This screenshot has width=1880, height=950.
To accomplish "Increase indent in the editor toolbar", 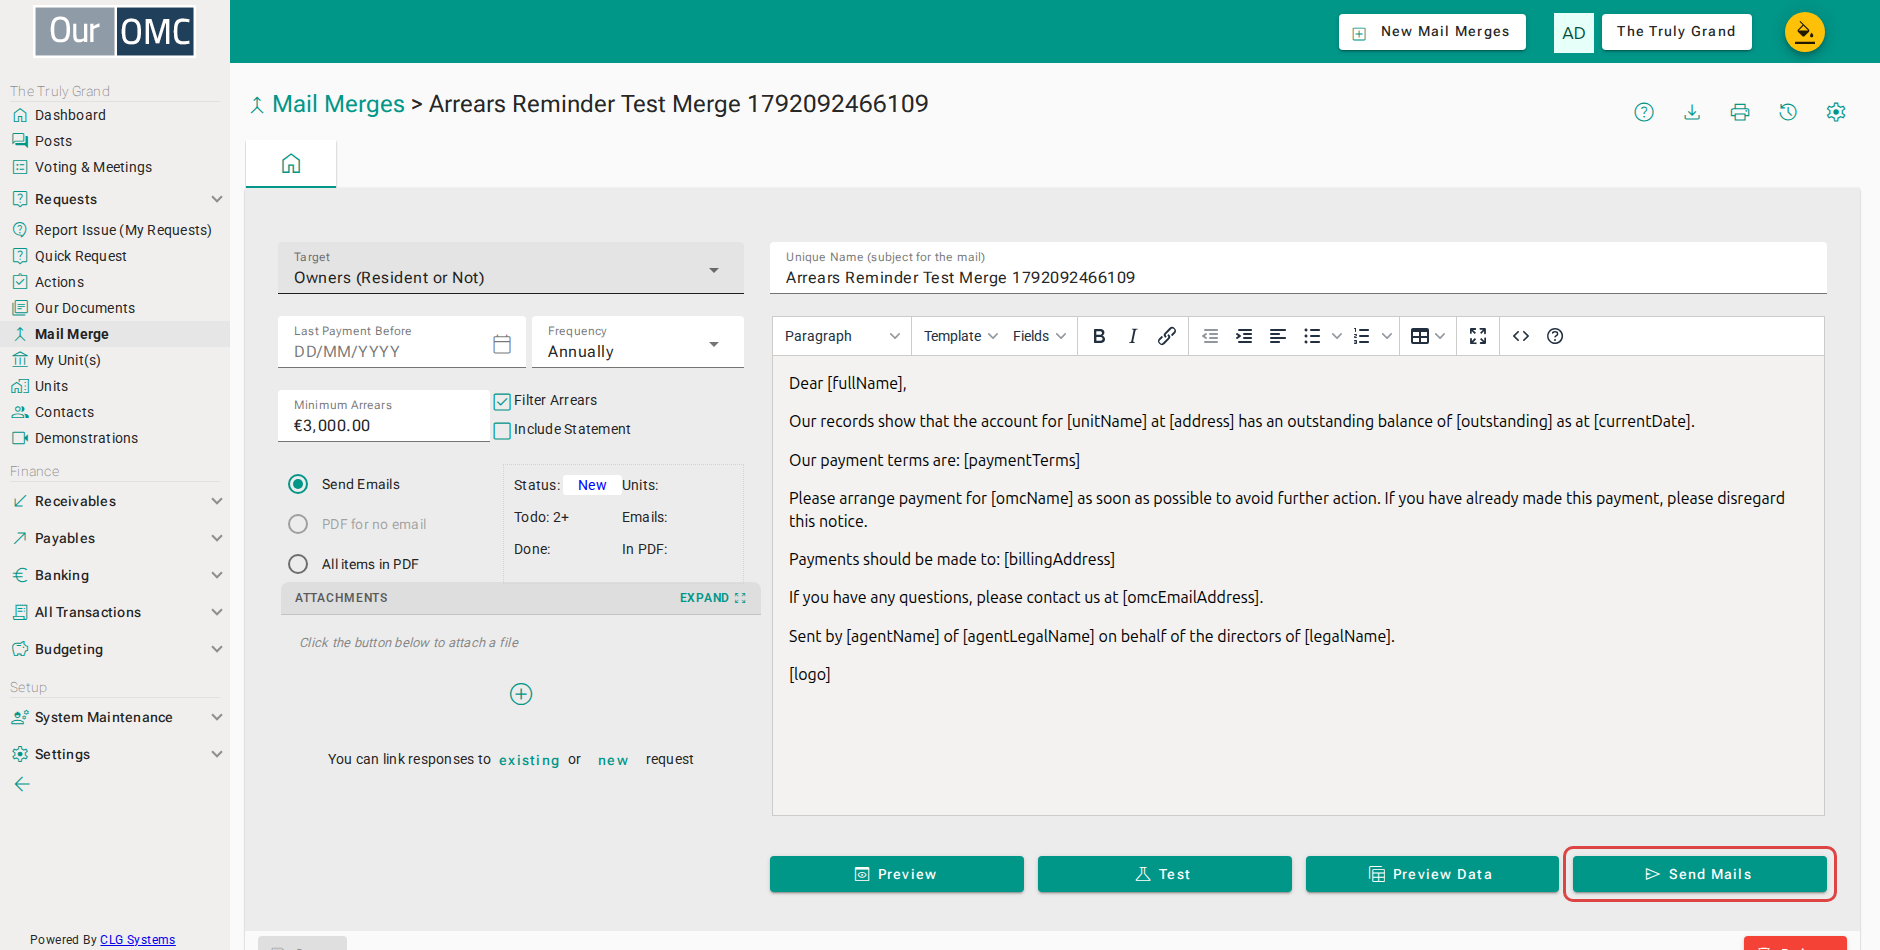I will click(x=1244, y=336).
